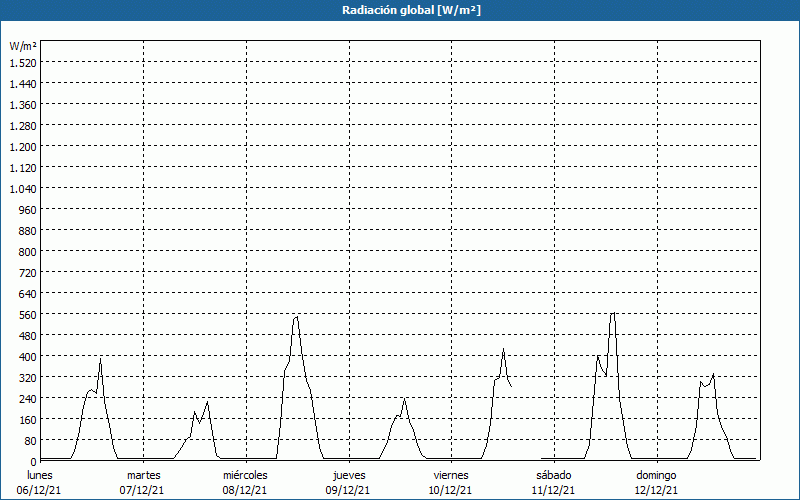Click the 'jueves' day label
The width and height of the screenshot is (800, 500).
(x=349, y=475)
